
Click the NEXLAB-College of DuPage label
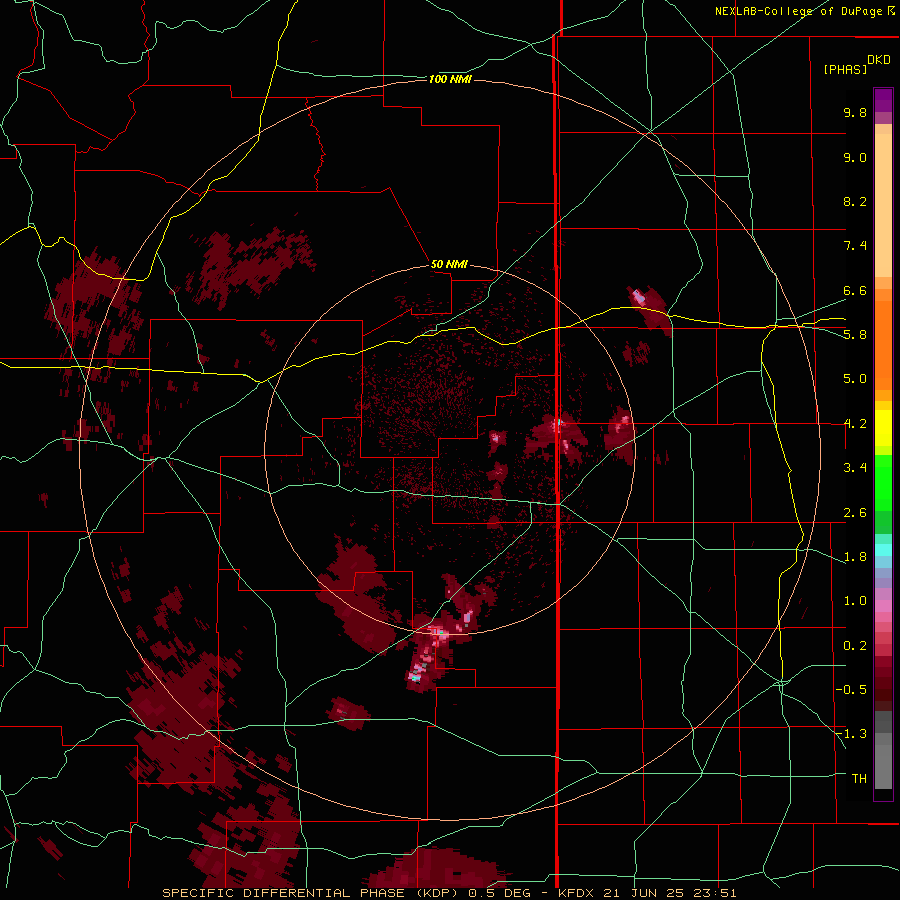pos(798,11)
